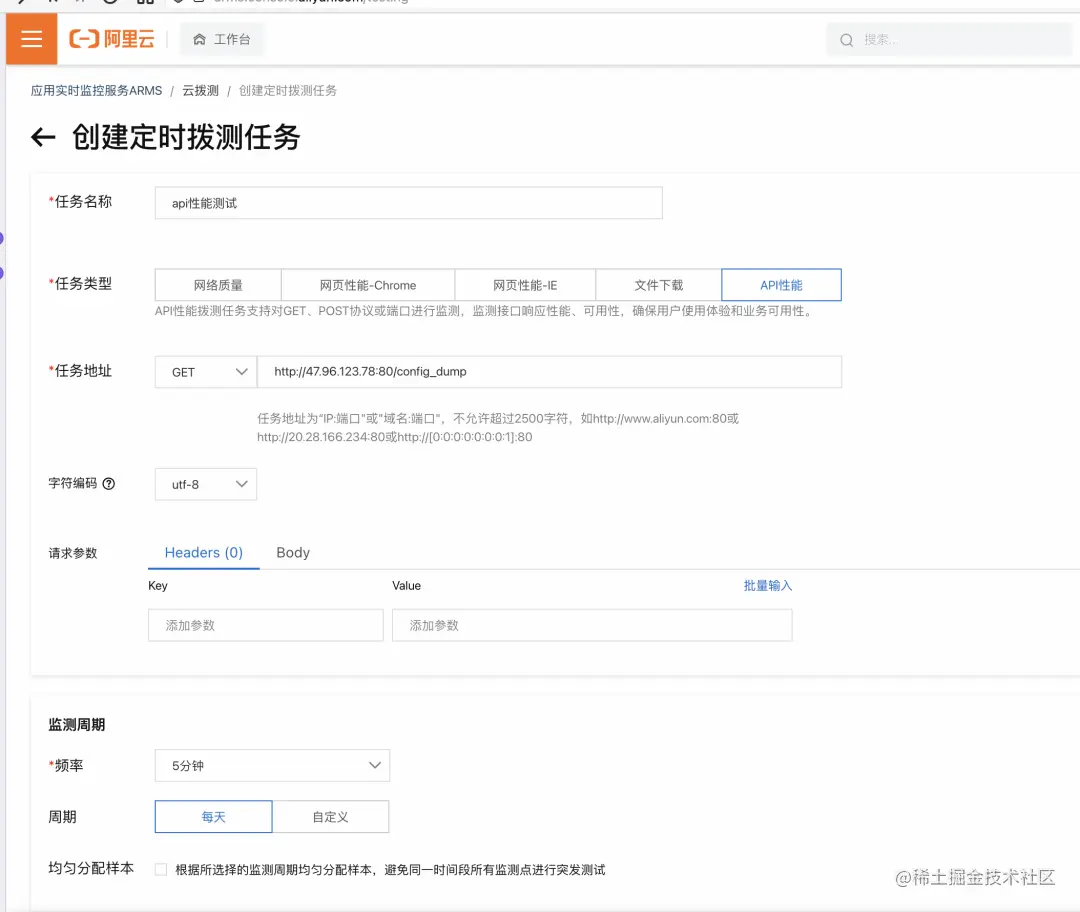
Task: Select 网页性能-IE task type
Action: point(525,285)
